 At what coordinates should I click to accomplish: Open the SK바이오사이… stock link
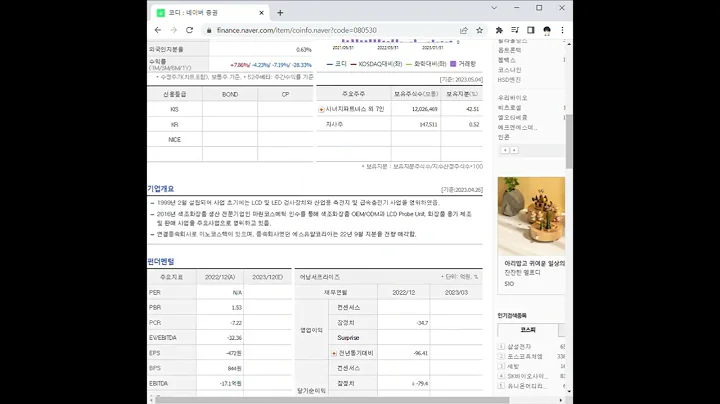[527, 376]
